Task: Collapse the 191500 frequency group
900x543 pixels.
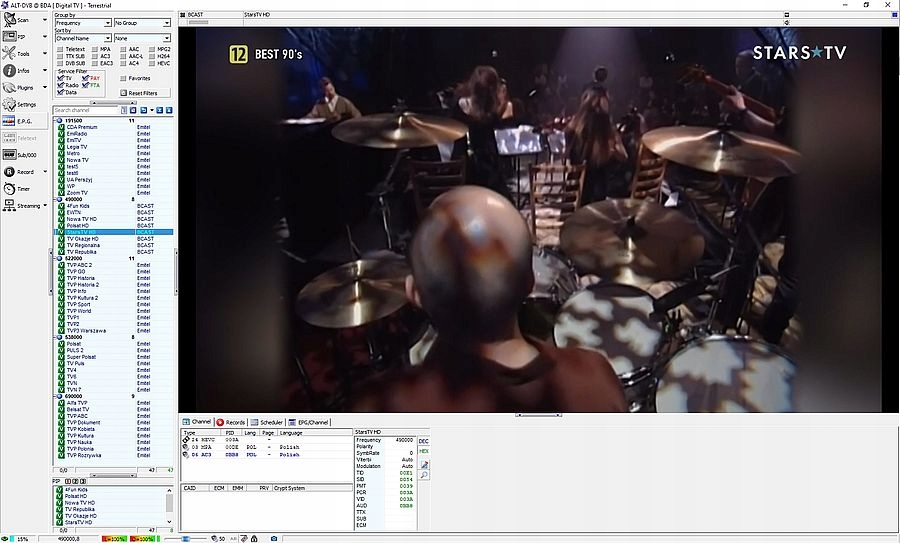Action: [x=56, y=121]
